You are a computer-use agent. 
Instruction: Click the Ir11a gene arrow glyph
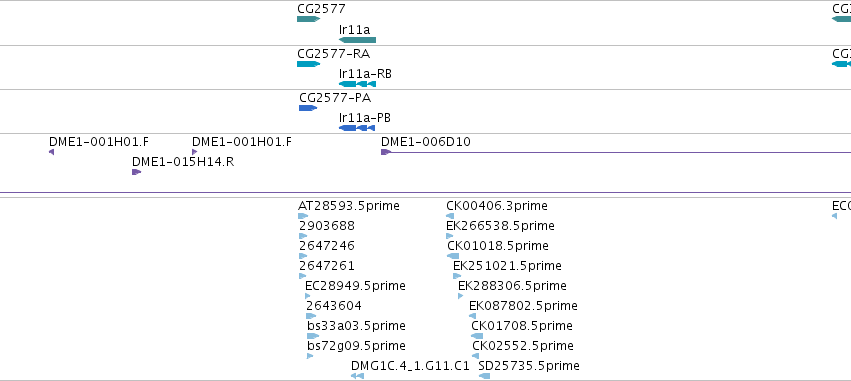(357, 40)
